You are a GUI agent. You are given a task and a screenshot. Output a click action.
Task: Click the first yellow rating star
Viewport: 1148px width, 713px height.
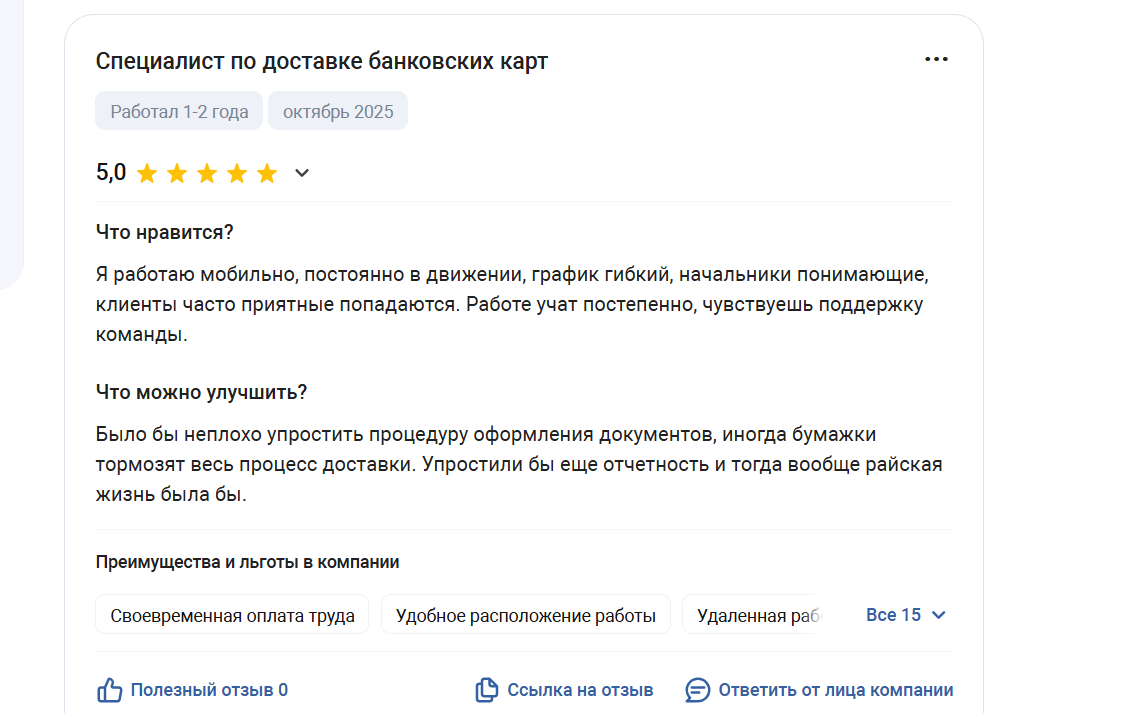pos(147,174)
